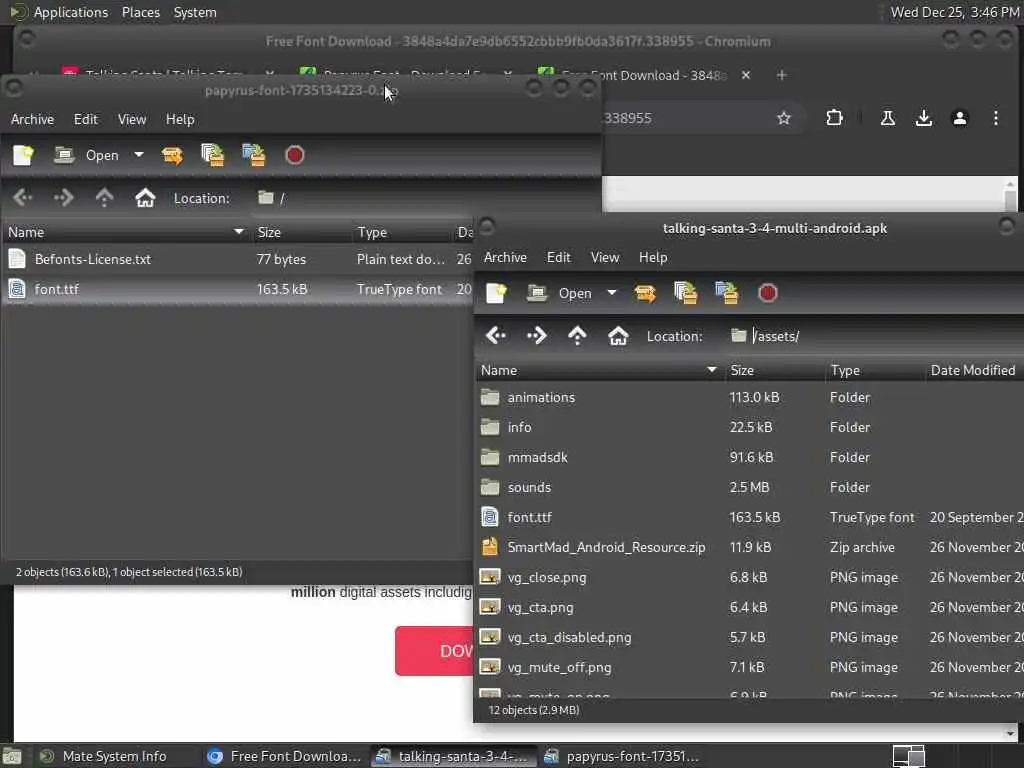Open Chromium profile icon
Image resolution: width=1024 pixels, height=768 pixels.
960,118
